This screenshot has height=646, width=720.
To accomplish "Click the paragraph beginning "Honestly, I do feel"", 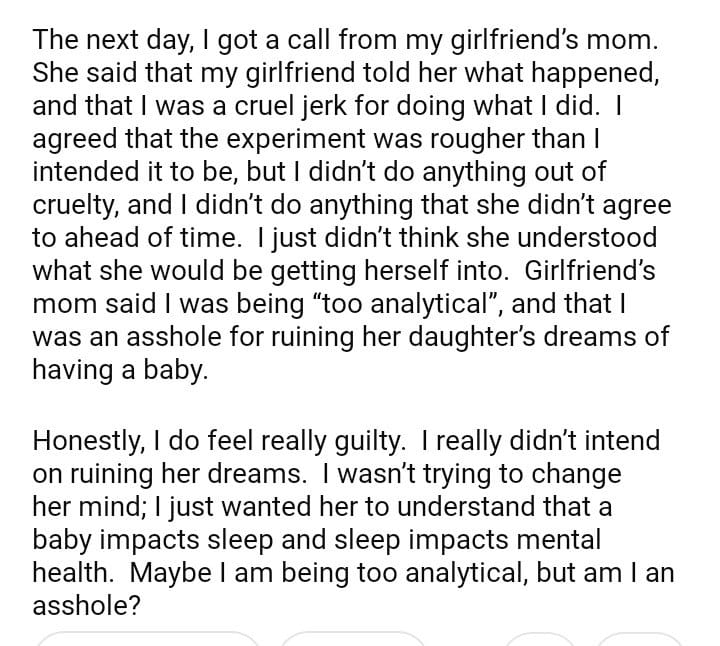I will [350, 522].
